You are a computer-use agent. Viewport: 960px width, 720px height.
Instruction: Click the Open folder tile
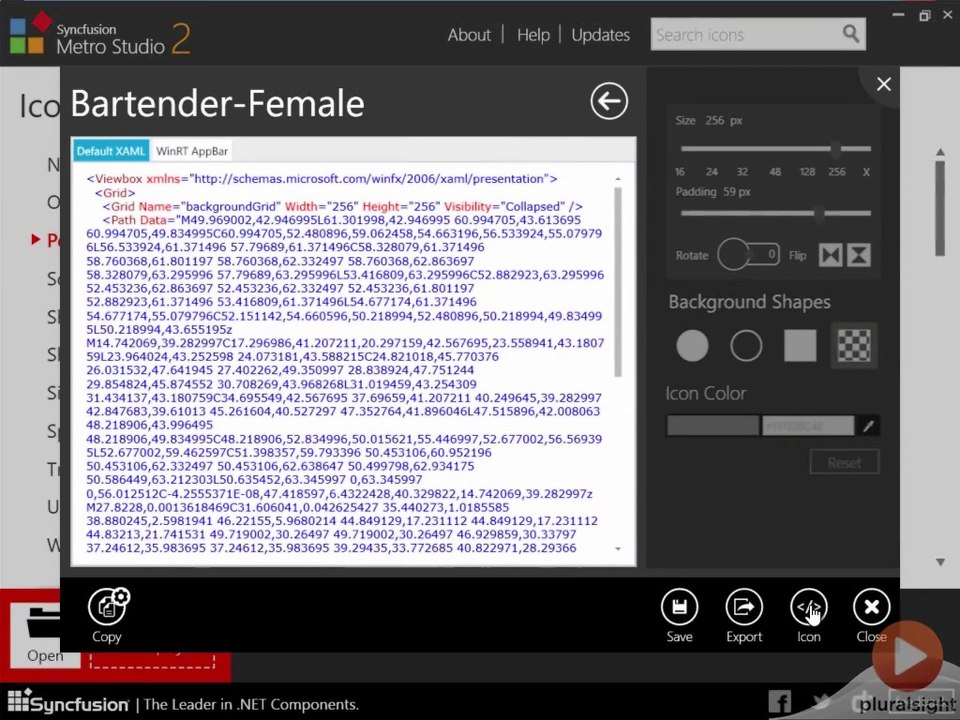(45, 634)
